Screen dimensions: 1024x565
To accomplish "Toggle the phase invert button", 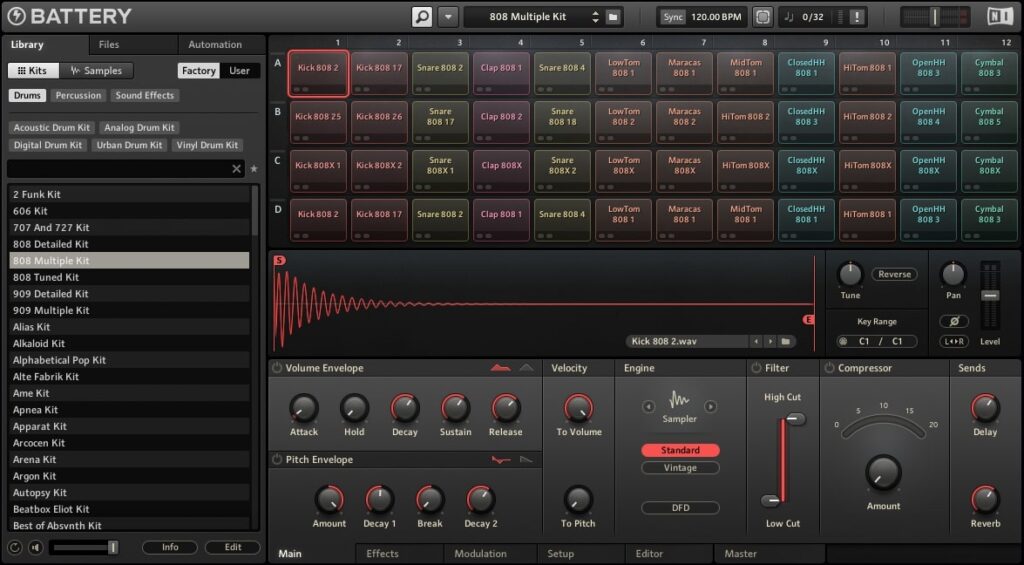I will tap(953, 321).
